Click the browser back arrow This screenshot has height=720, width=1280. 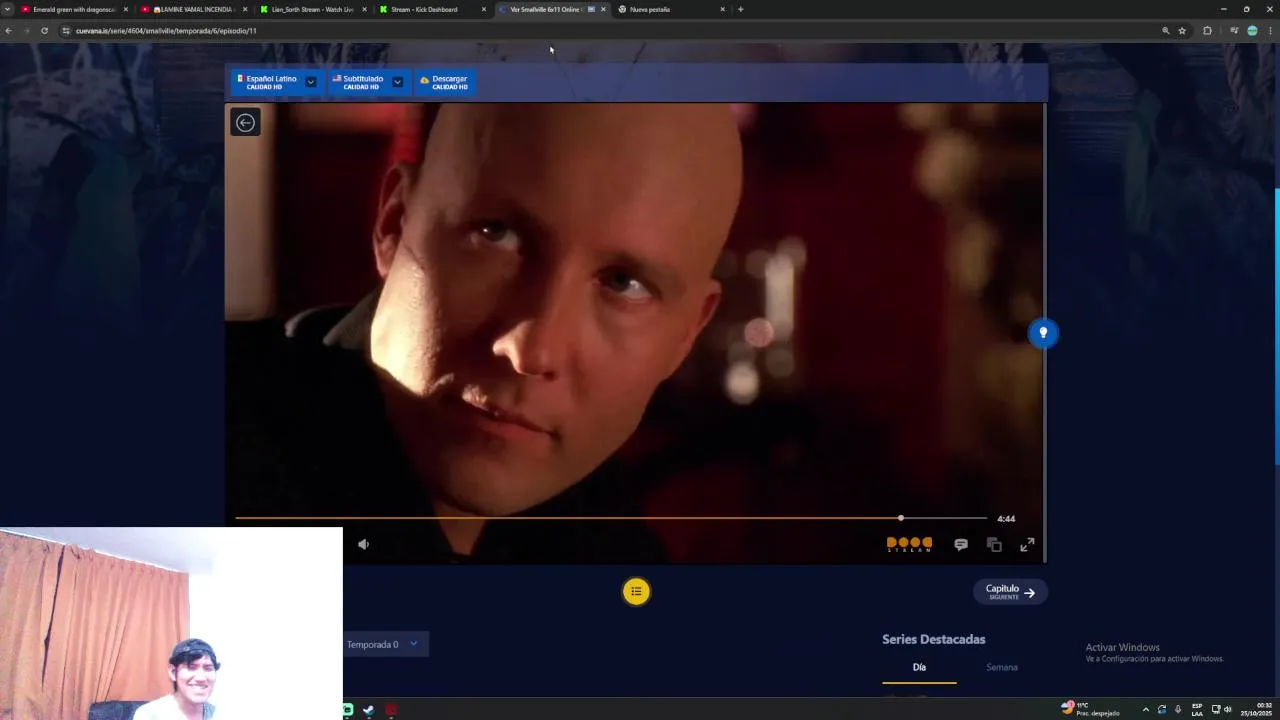8,31
